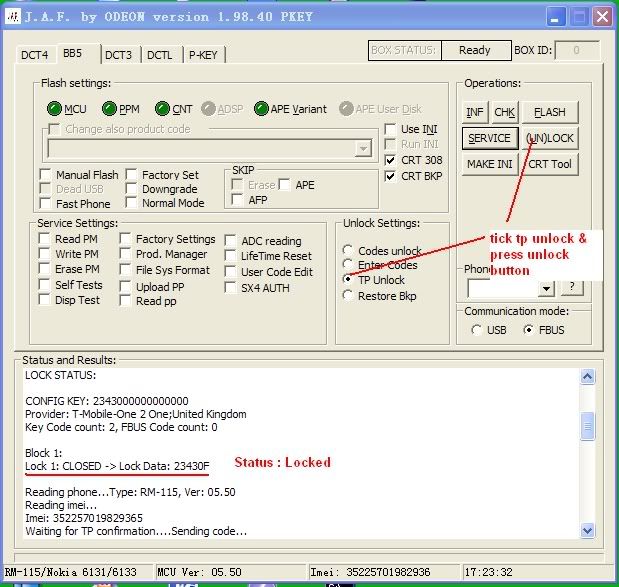This screenshot has width=619, height=587.
Task: Tick the File Sys Format checkbox
Action: pos(125,270)
